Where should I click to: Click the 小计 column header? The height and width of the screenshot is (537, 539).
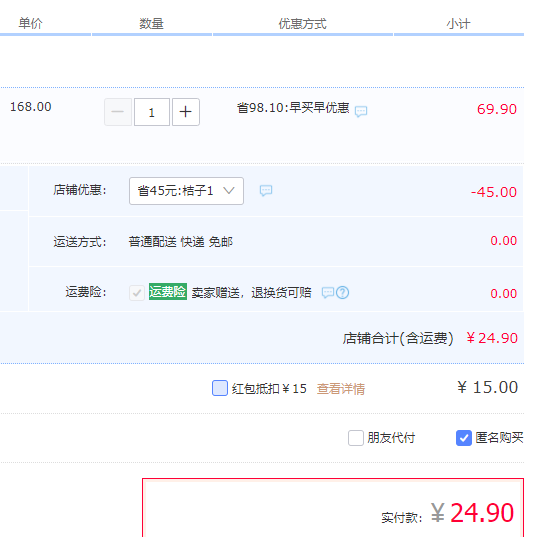click(458, 24)
